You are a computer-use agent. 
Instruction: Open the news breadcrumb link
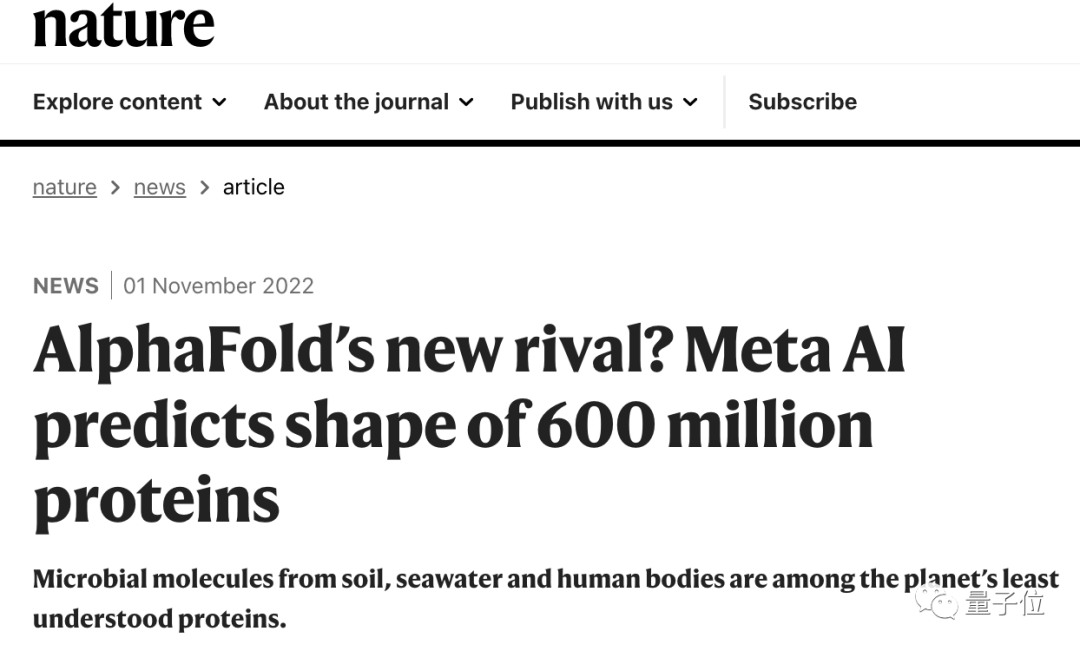[160, 187]
